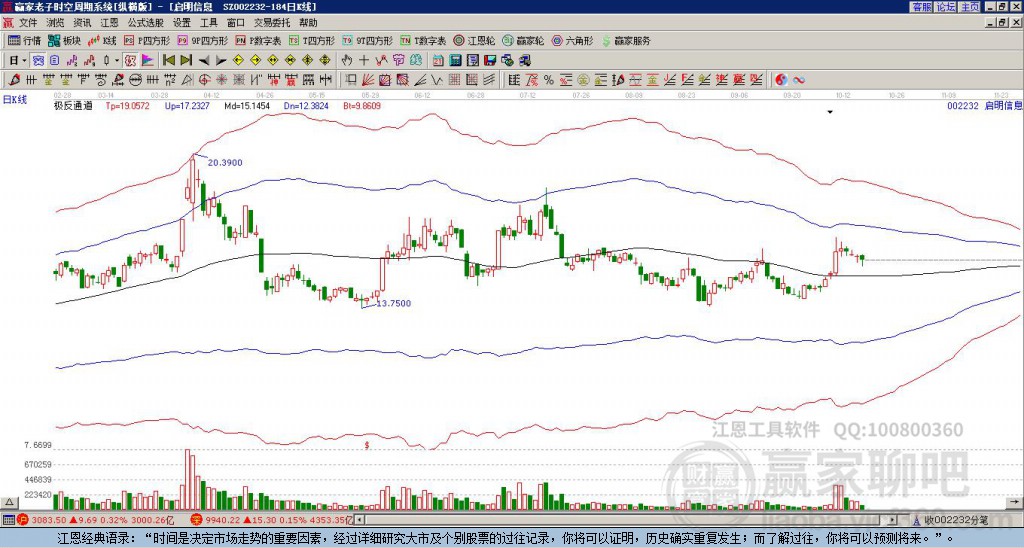Screen dimensions: 1024x548
Task: Select the circle with horizontal lines tool
Action: (135, 80)
